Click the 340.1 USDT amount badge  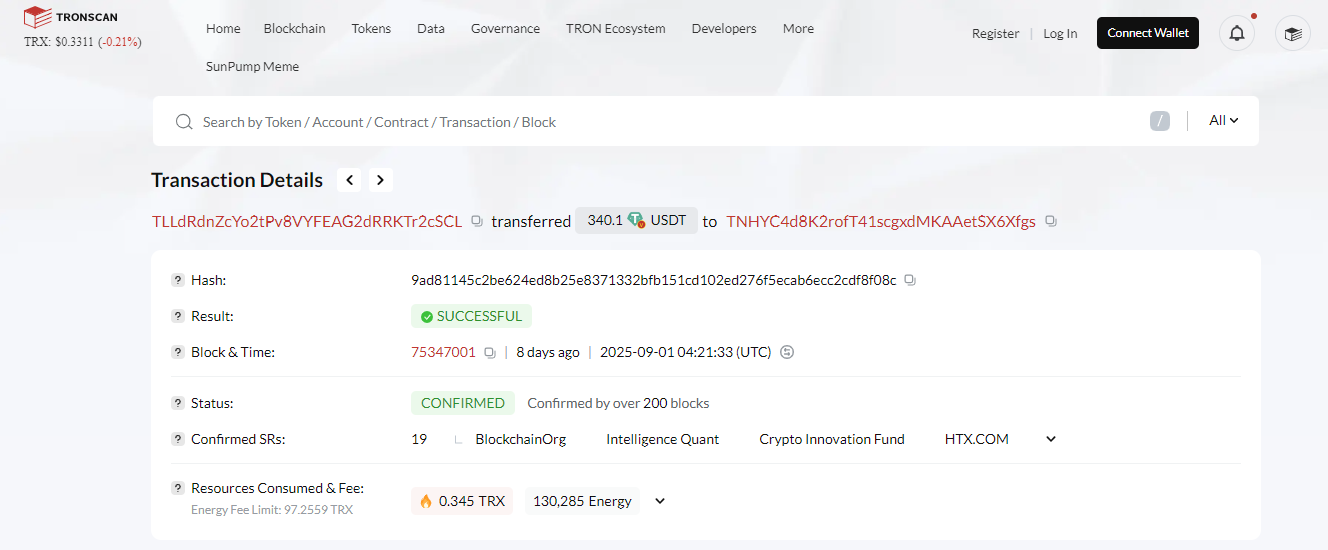tap(636, 220)
